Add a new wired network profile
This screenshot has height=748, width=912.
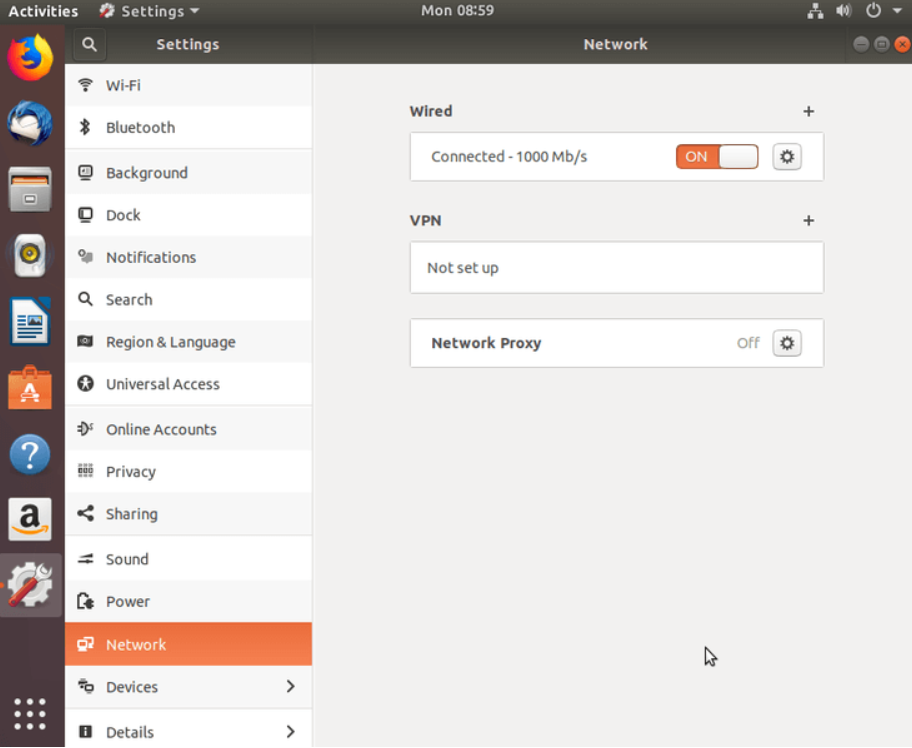pos(808,111)
